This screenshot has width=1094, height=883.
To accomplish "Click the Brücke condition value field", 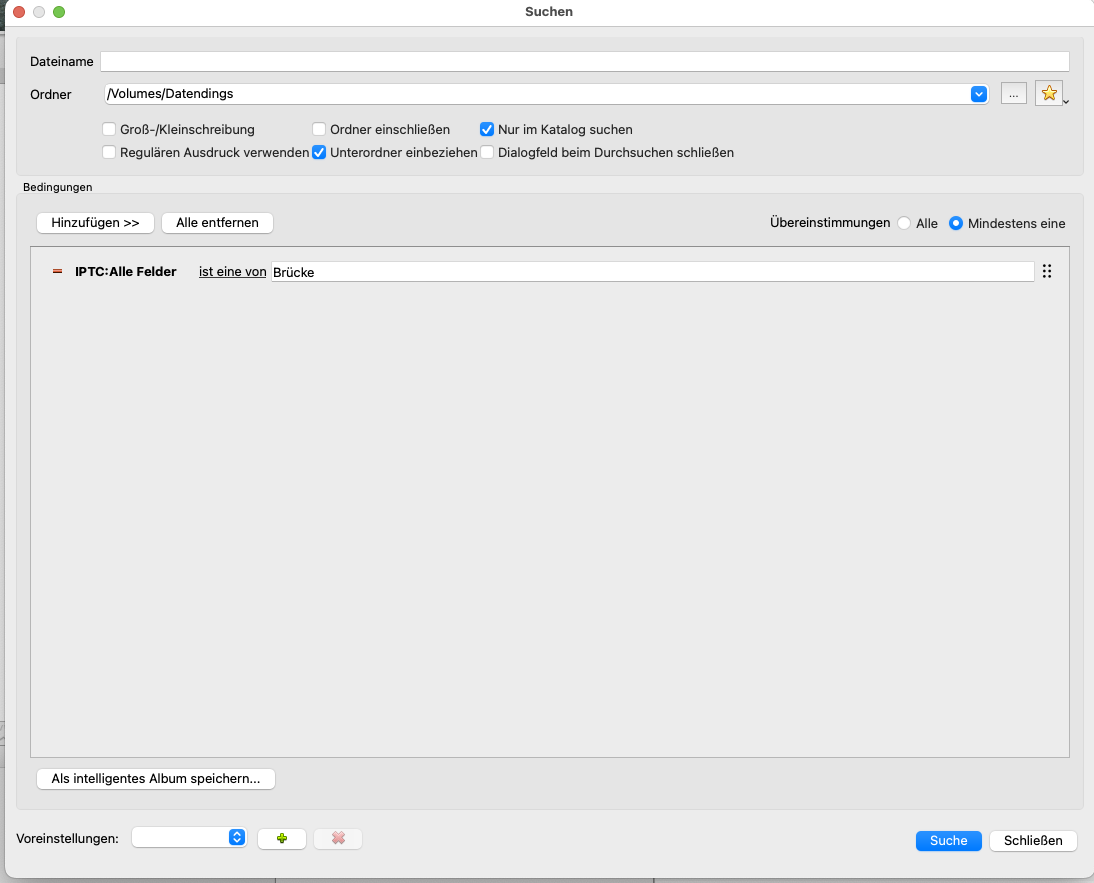I will 652,272.
